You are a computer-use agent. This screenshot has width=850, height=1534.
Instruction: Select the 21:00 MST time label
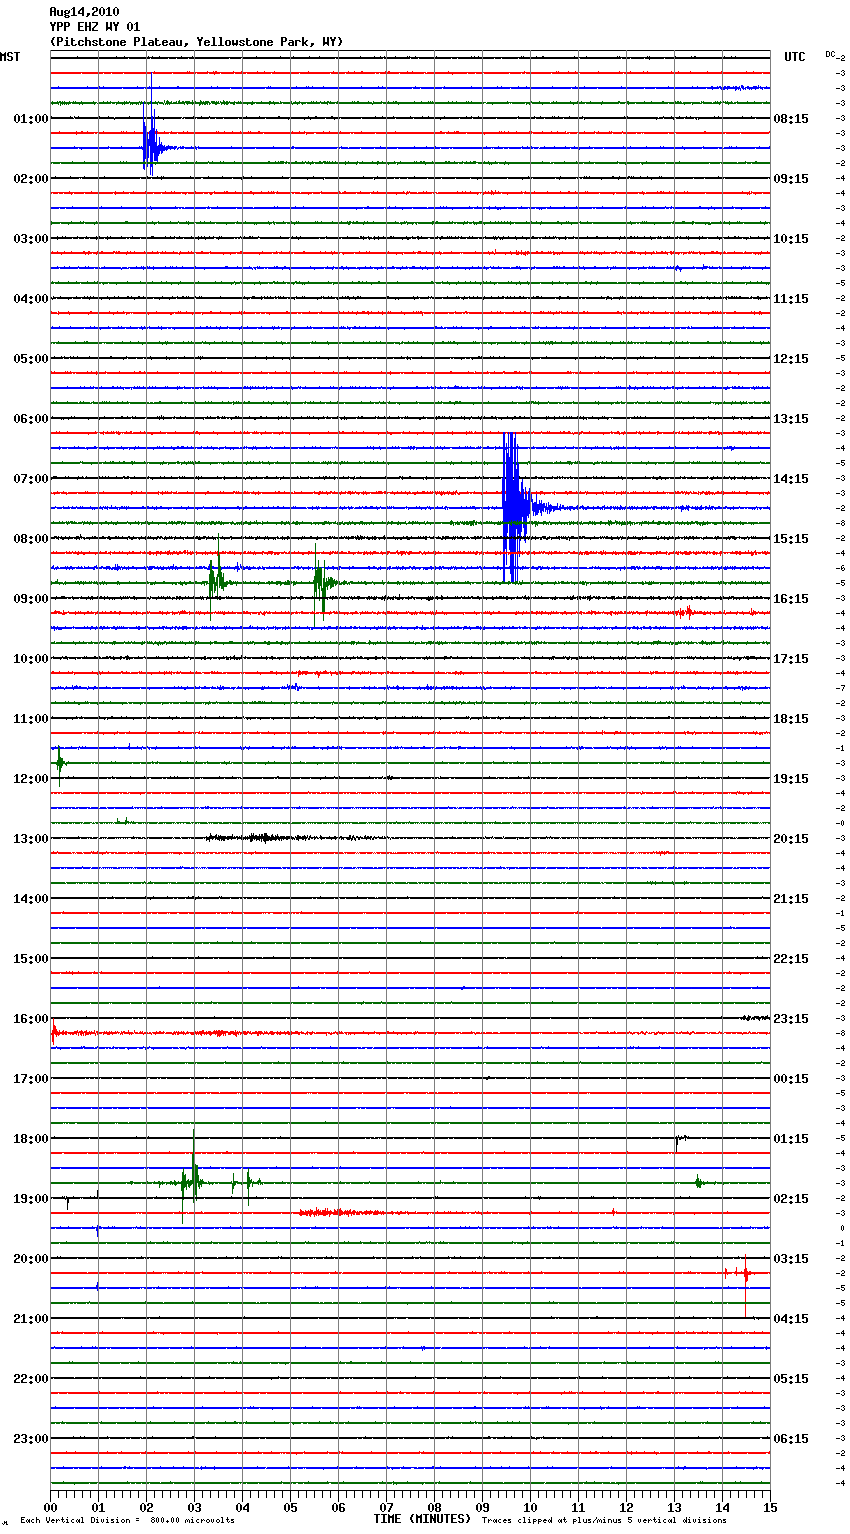coord(31,1319)
